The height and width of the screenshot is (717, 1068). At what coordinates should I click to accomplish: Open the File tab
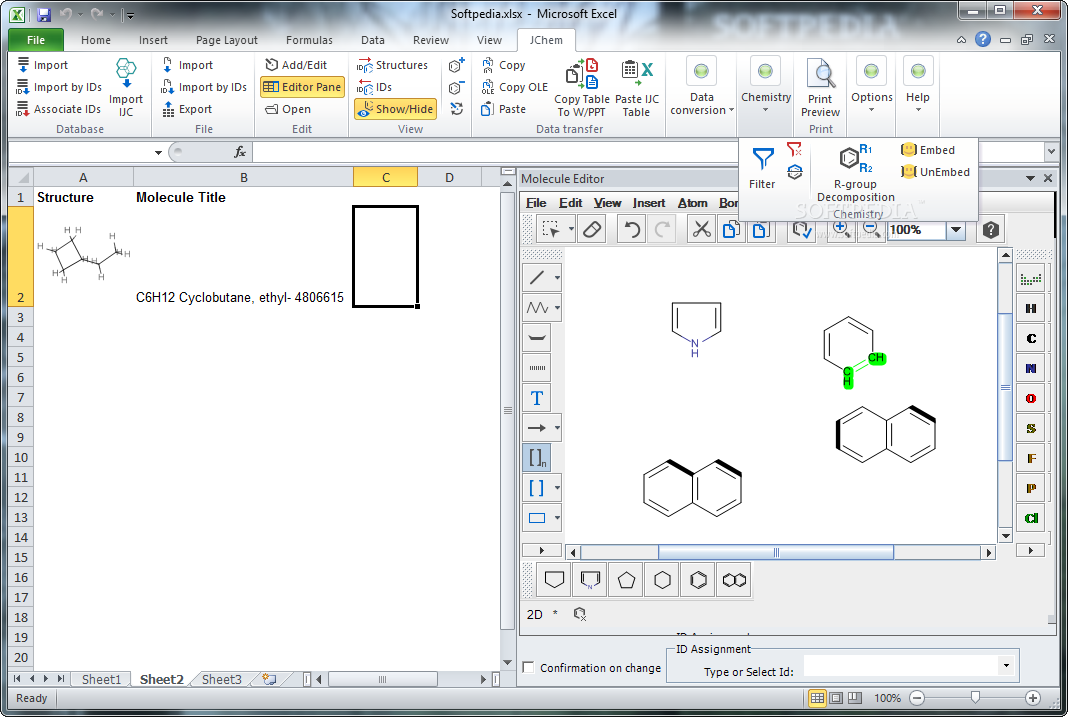pos(36,40)
